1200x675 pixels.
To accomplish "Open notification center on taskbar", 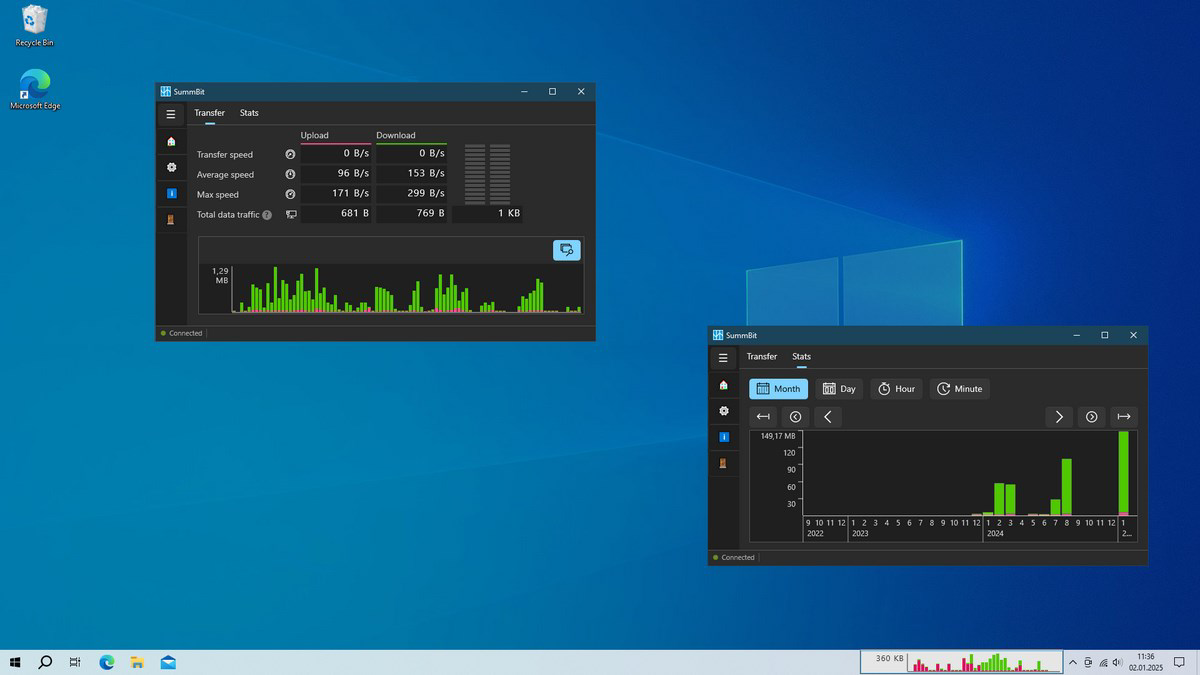I will 1180,662.
